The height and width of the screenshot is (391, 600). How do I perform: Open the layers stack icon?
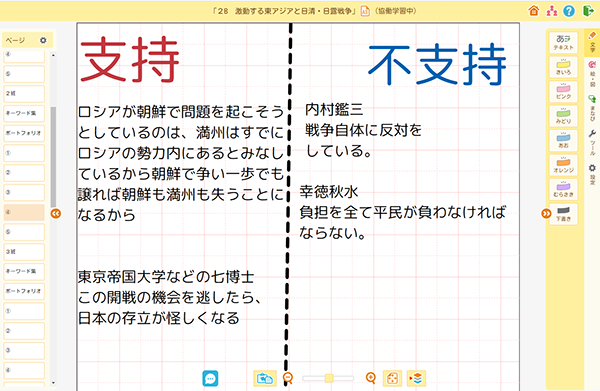point(416,378)
